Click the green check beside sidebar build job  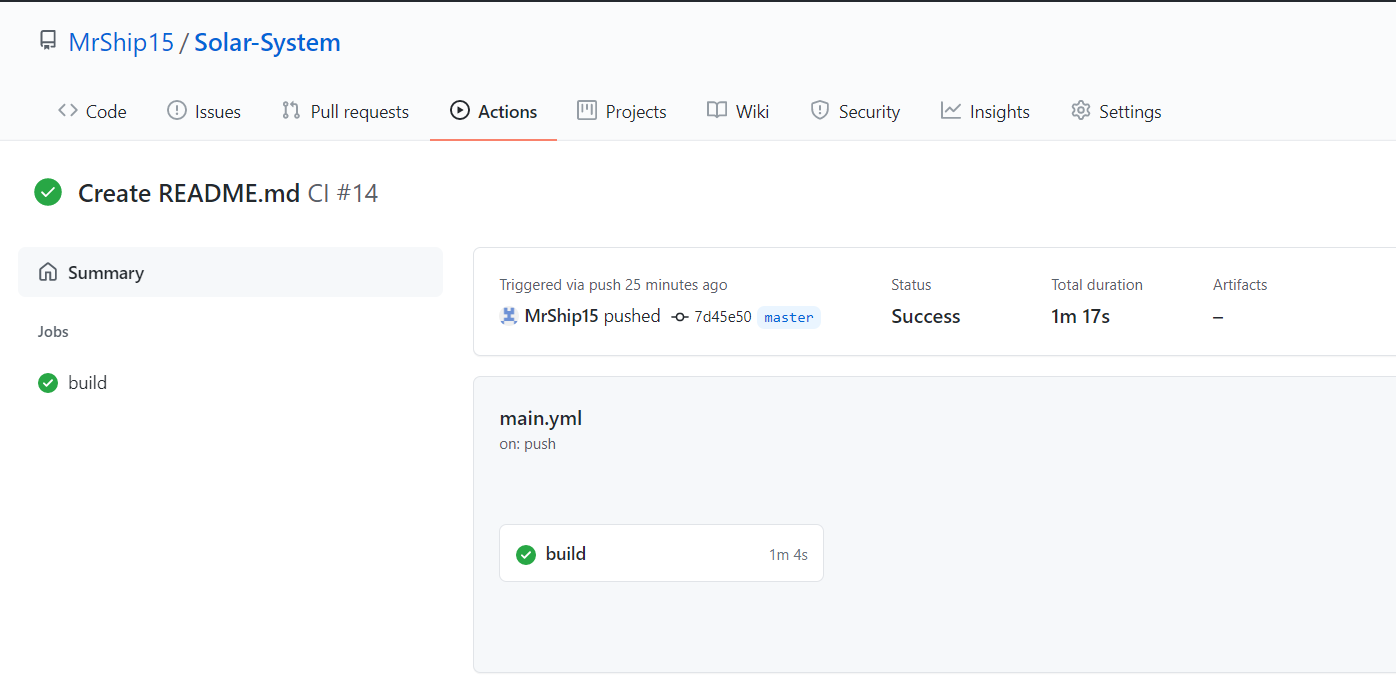coord(48,382)
